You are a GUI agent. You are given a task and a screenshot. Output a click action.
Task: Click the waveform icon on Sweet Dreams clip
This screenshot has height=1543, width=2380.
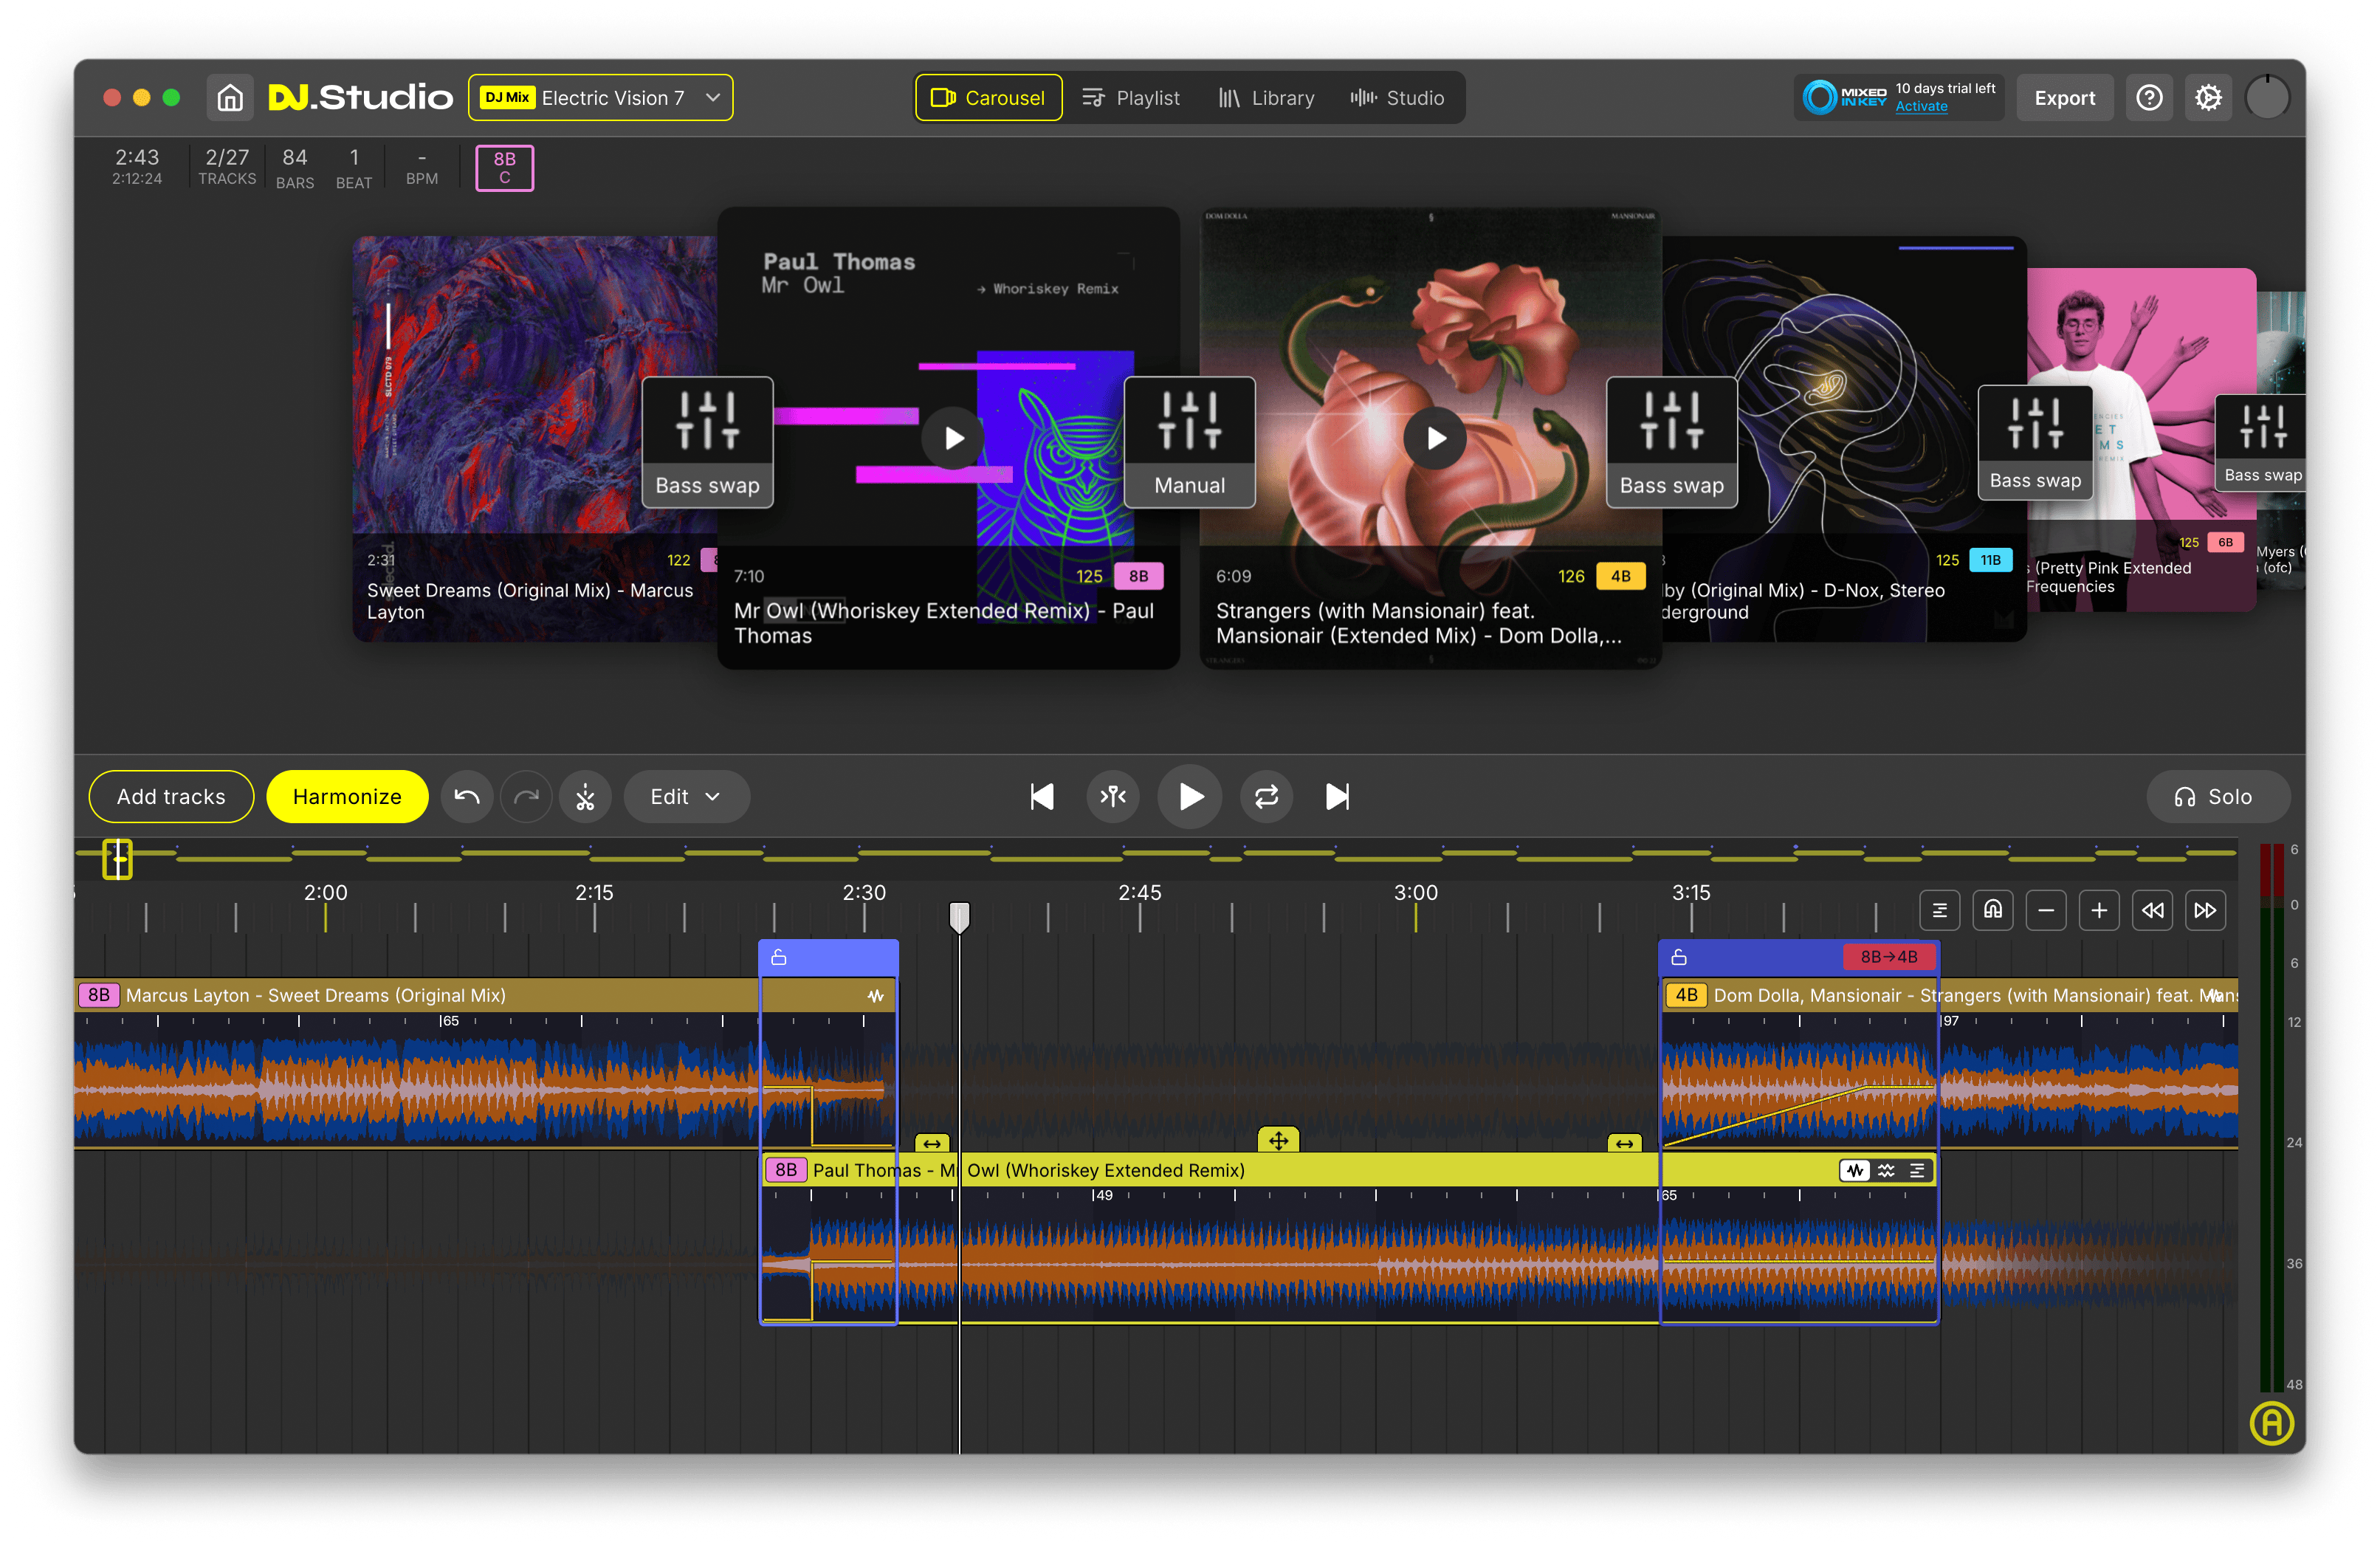point(876,996)
